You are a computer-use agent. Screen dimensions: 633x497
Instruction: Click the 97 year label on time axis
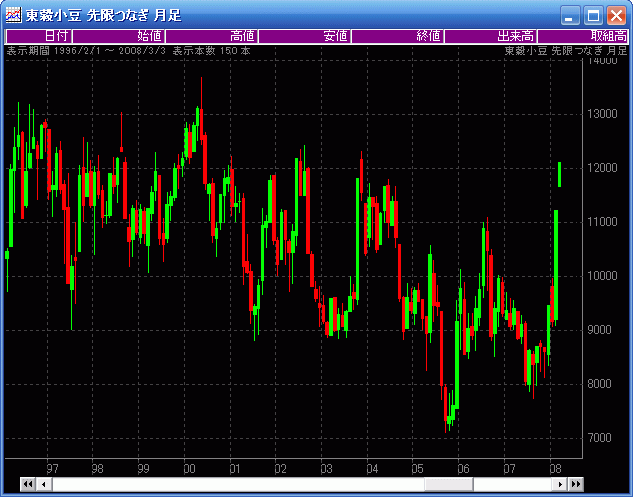tap(52, 469)
